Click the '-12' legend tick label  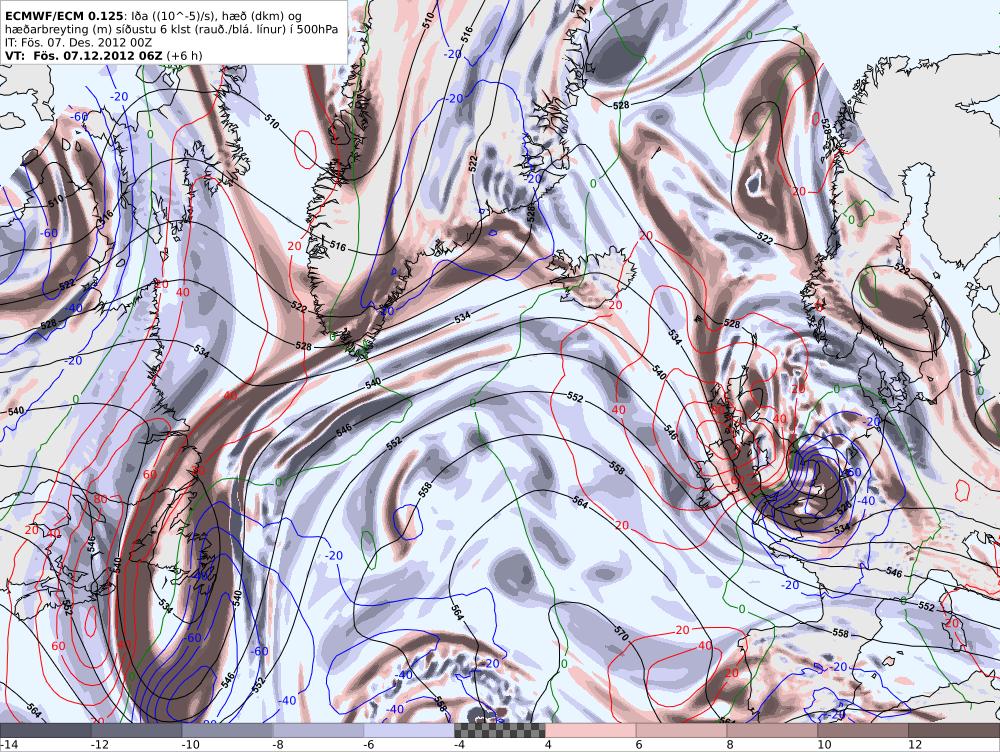tap(99, 745)
